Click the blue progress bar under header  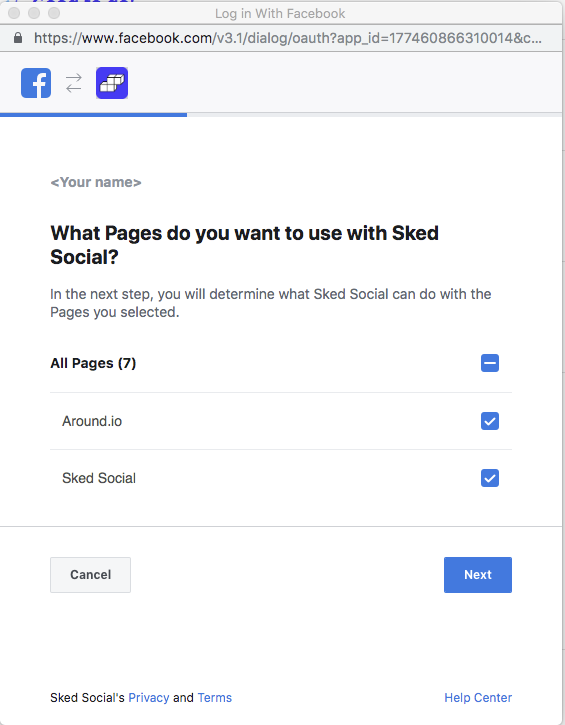pos(93,115)
